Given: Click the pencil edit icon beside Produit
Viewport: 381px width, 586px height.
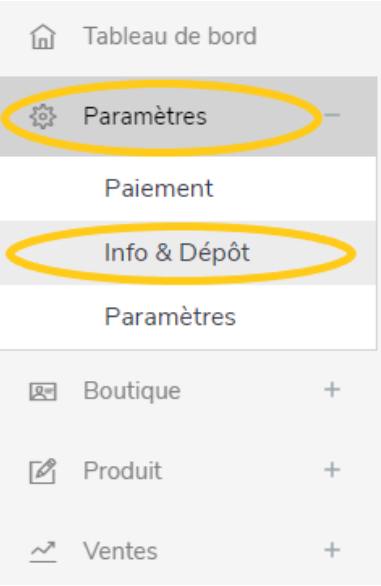Looking at the screenshot, I should 43,471.
